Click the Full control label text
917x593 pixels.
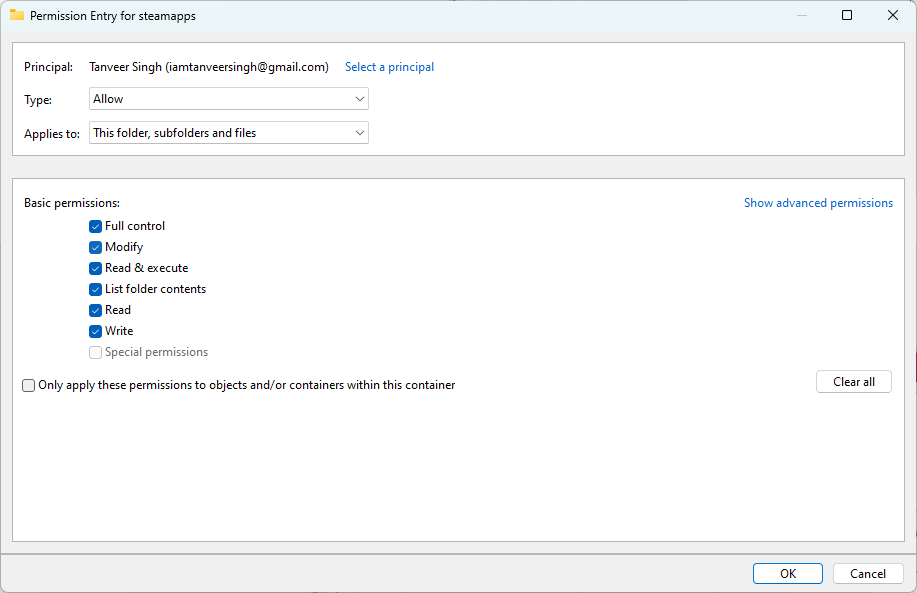pos(135,226)
